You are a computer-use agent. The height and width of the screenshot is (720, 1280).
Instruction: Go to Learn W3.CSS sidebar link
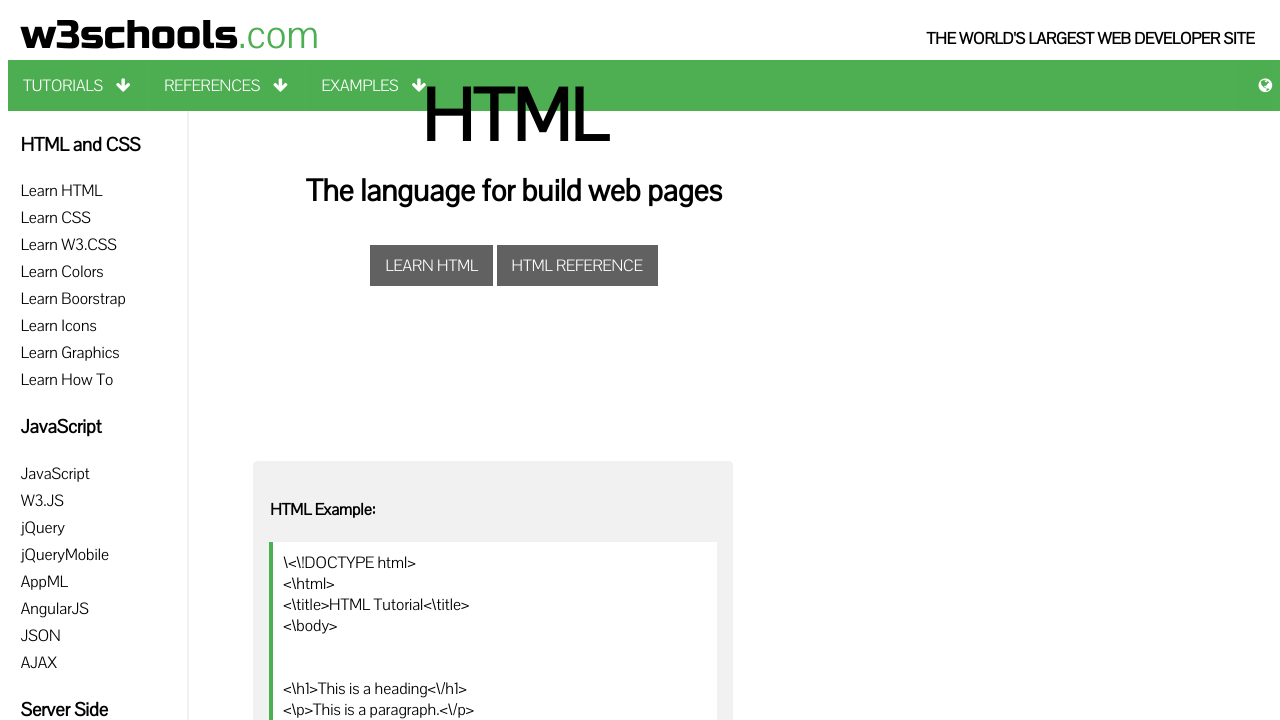click(x=69, y=245)
